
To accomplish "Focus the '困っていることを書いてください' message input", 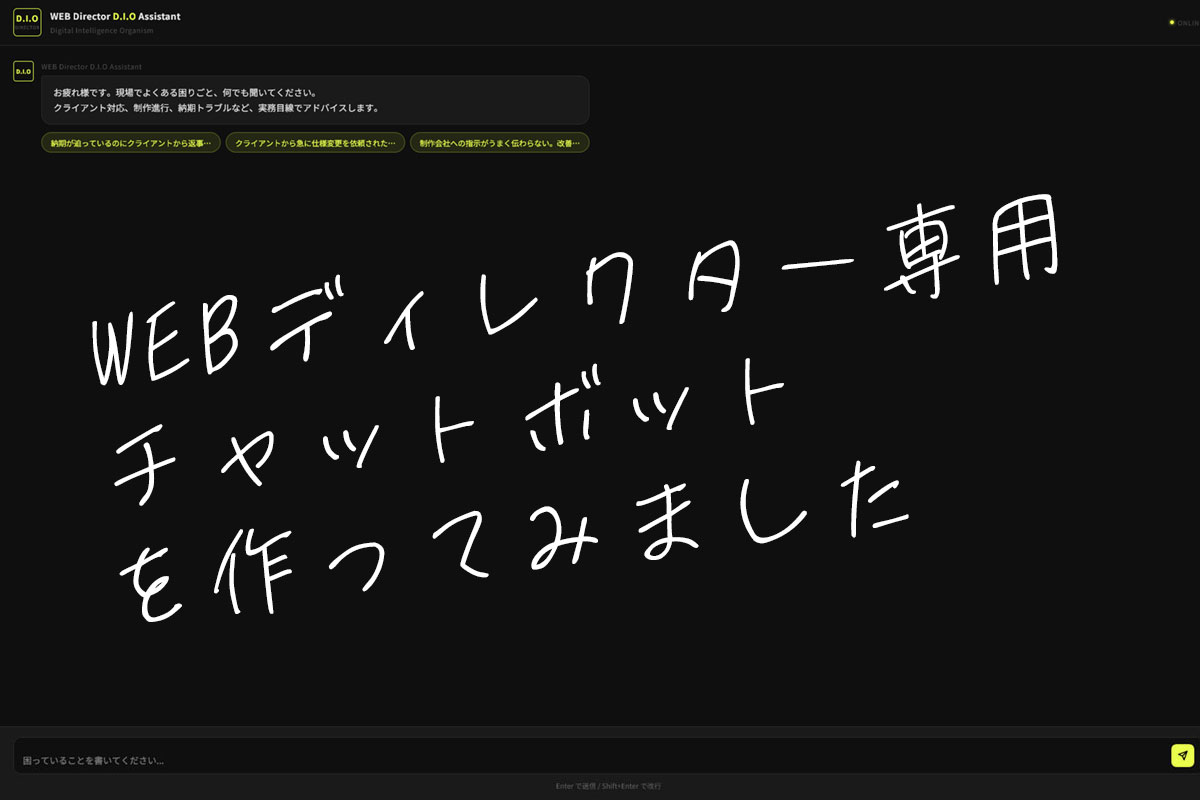I will (590, 760).
